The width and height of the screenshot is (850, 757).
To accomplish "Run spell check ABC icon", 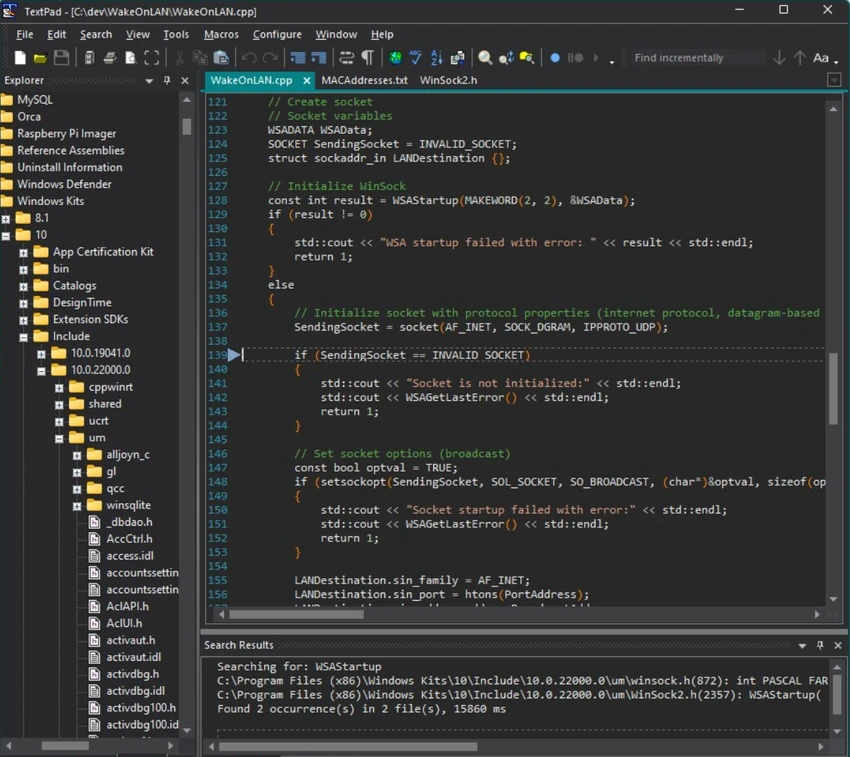I will coord(416,57).
